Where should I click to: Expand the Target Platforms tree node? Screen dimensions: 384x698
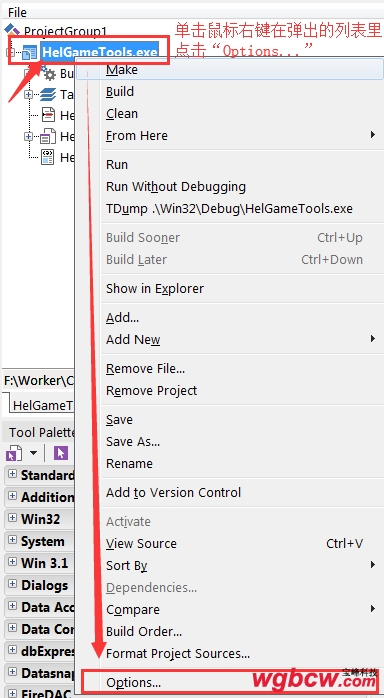pyautogui.click(x=28, y=94)
